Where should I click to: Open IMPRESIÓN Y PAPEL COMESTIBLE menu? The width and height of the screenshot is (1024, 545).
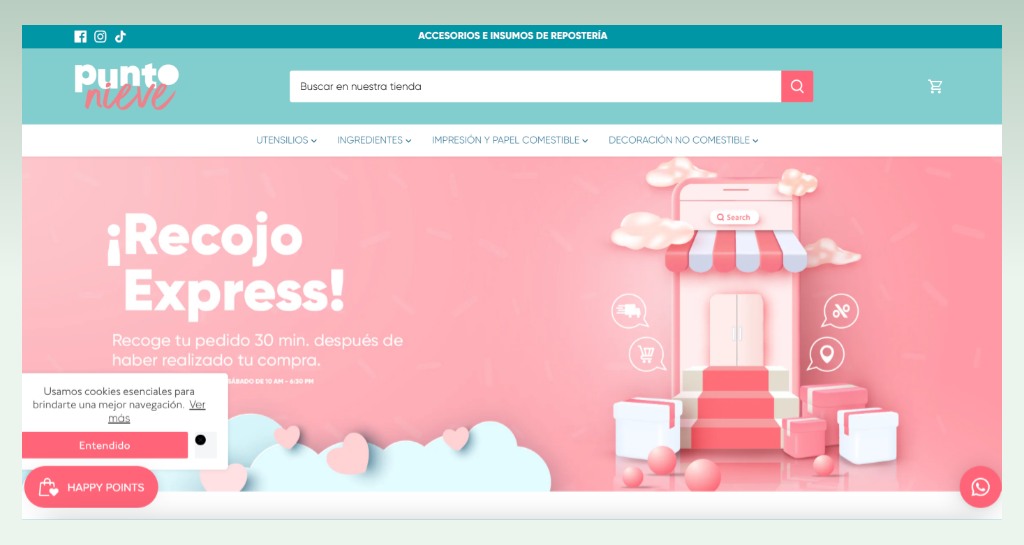510,140
